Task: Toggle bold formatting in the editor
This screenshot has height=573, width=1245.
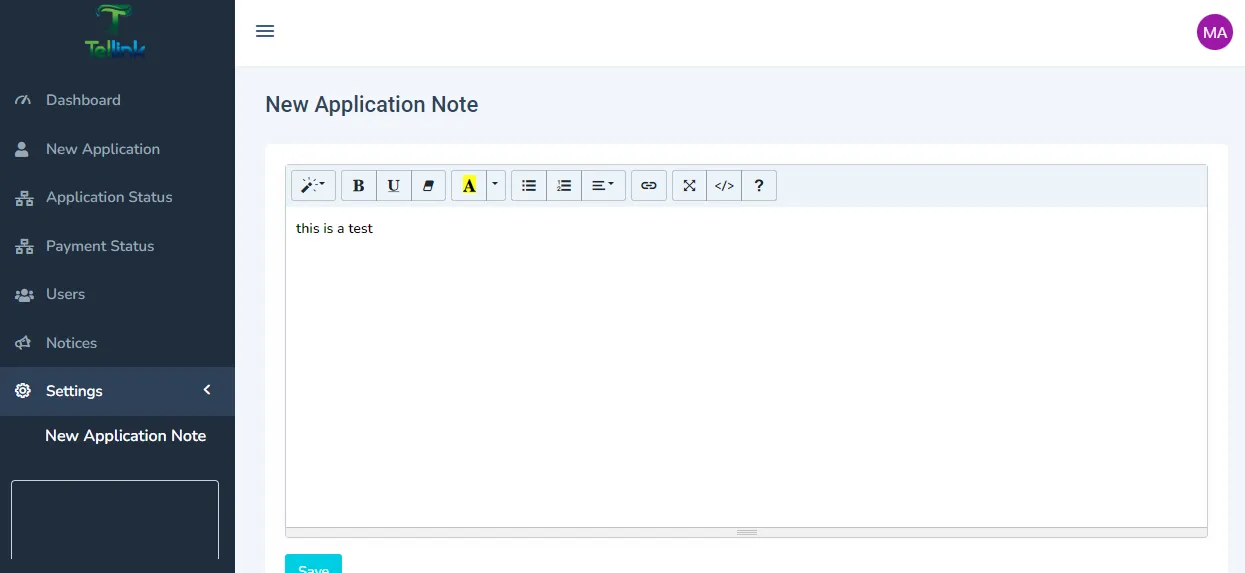Action: click(x=359, y=186)
